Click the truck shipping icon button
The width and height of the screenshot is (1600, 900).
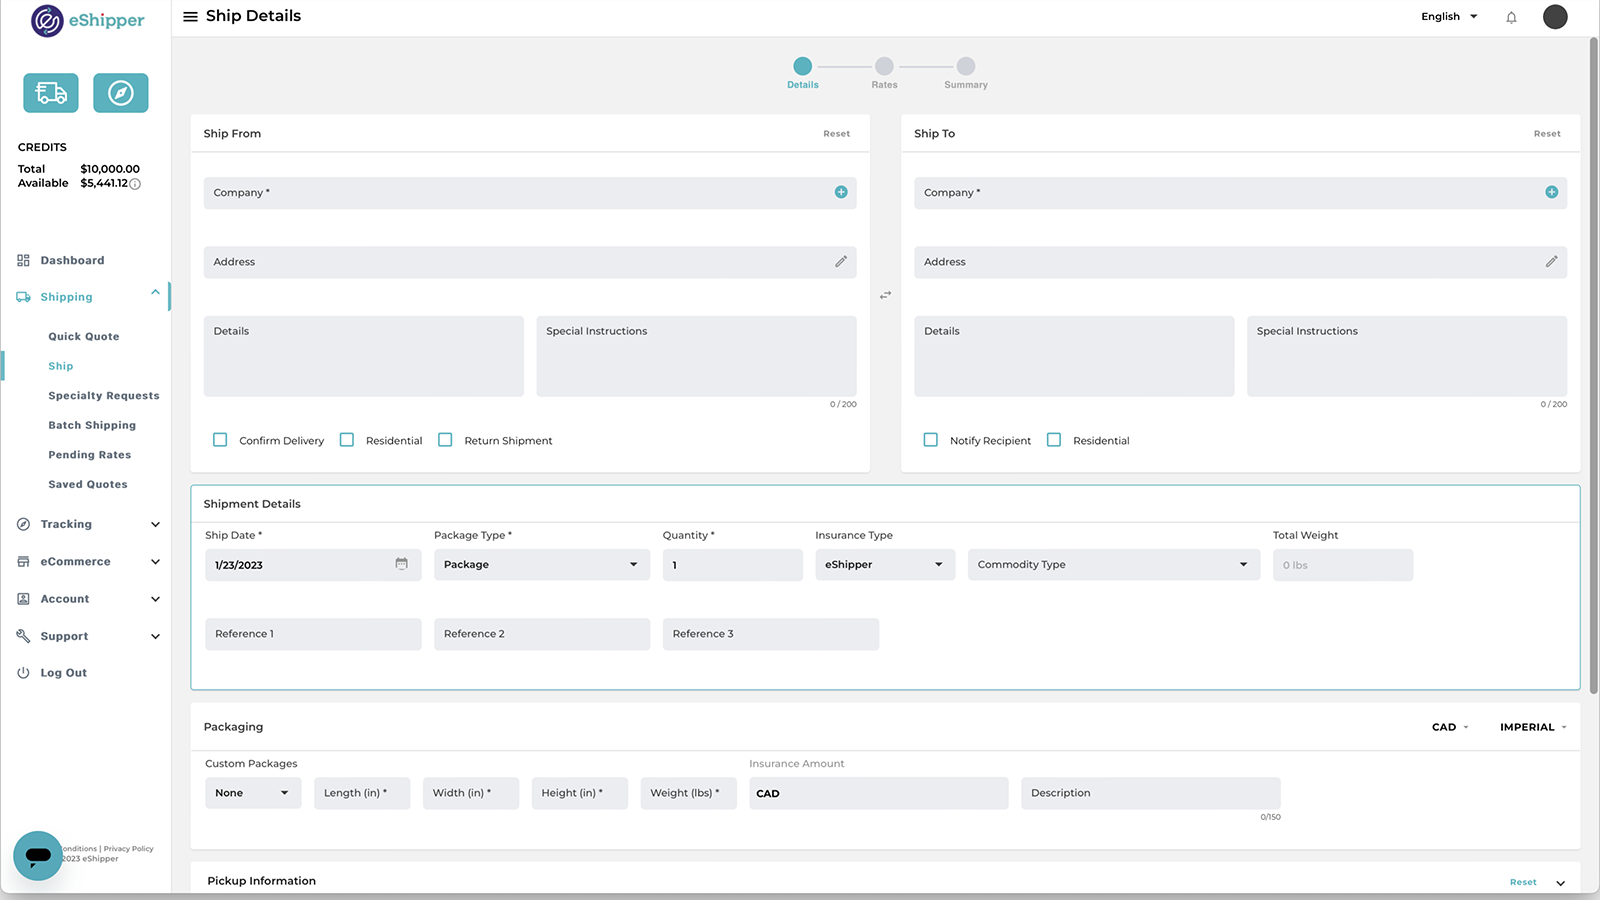[51, 93]
